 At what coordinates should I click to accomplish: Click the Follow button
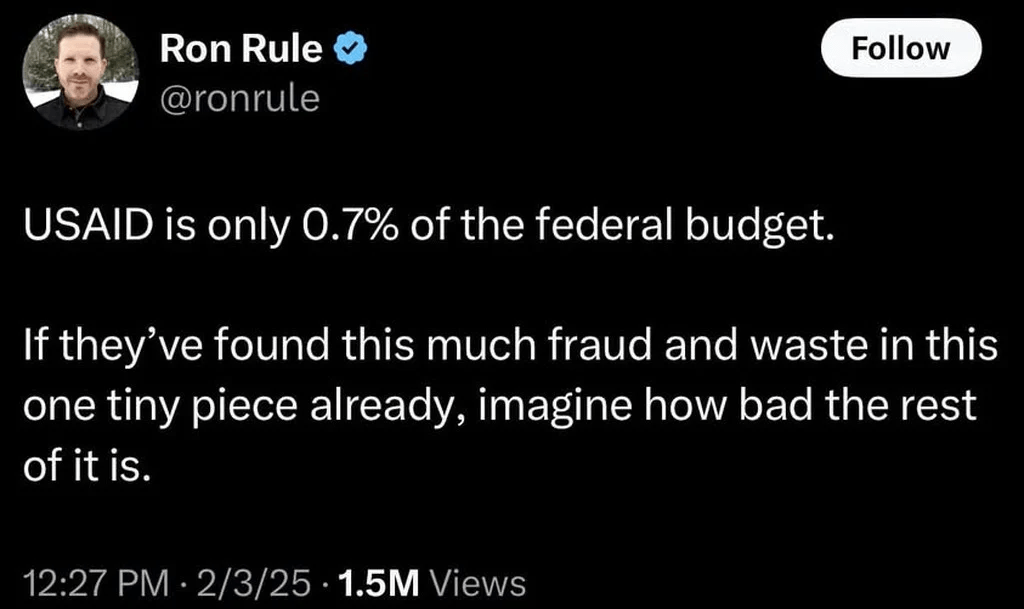point(900,48)
